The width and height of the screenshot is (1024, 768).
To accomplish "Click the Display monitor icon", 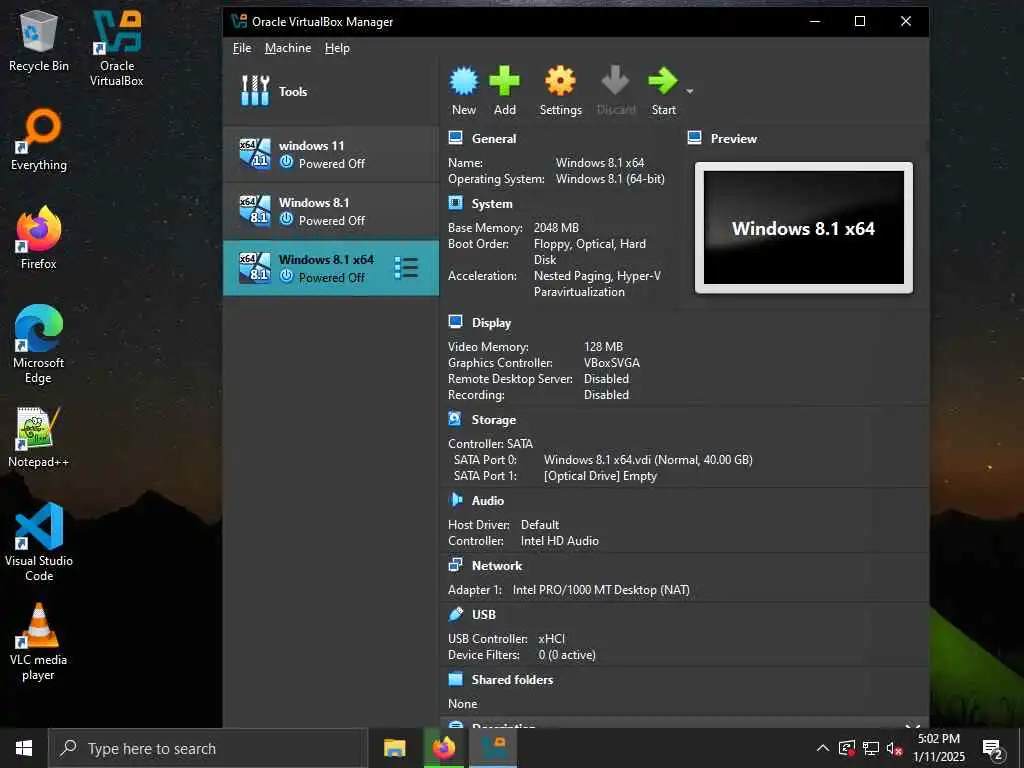I will 456,322.
